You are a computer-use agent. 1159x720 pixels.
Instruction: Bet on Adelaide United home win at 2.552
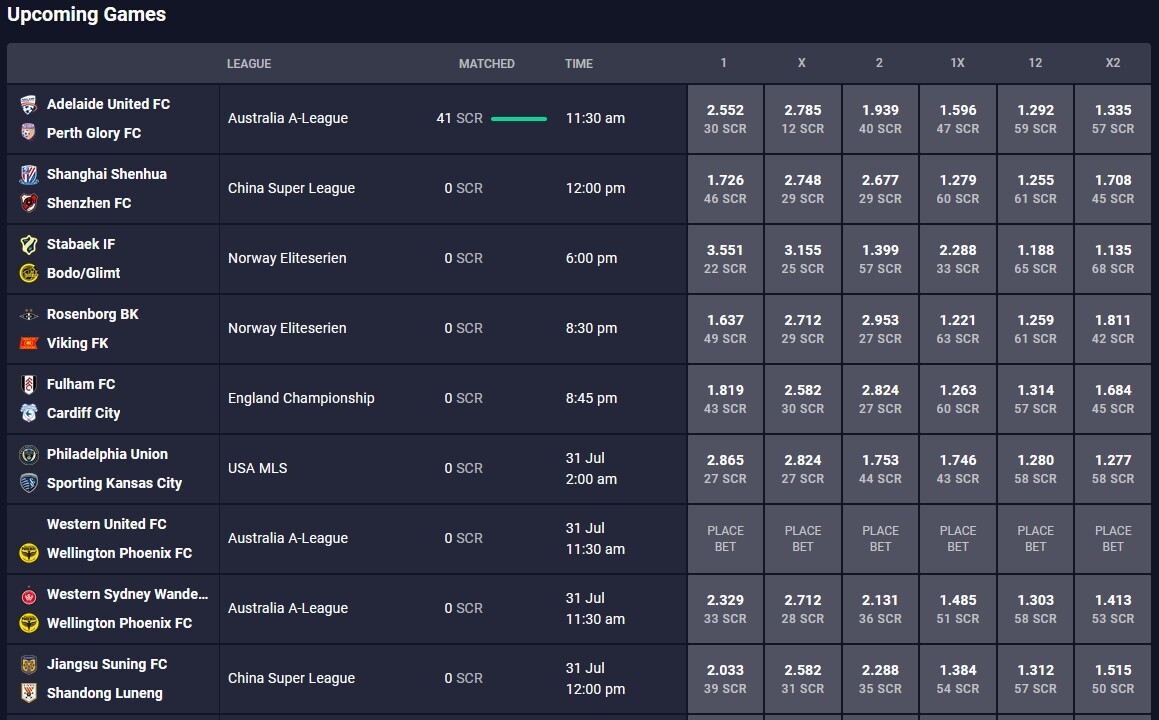725,119
